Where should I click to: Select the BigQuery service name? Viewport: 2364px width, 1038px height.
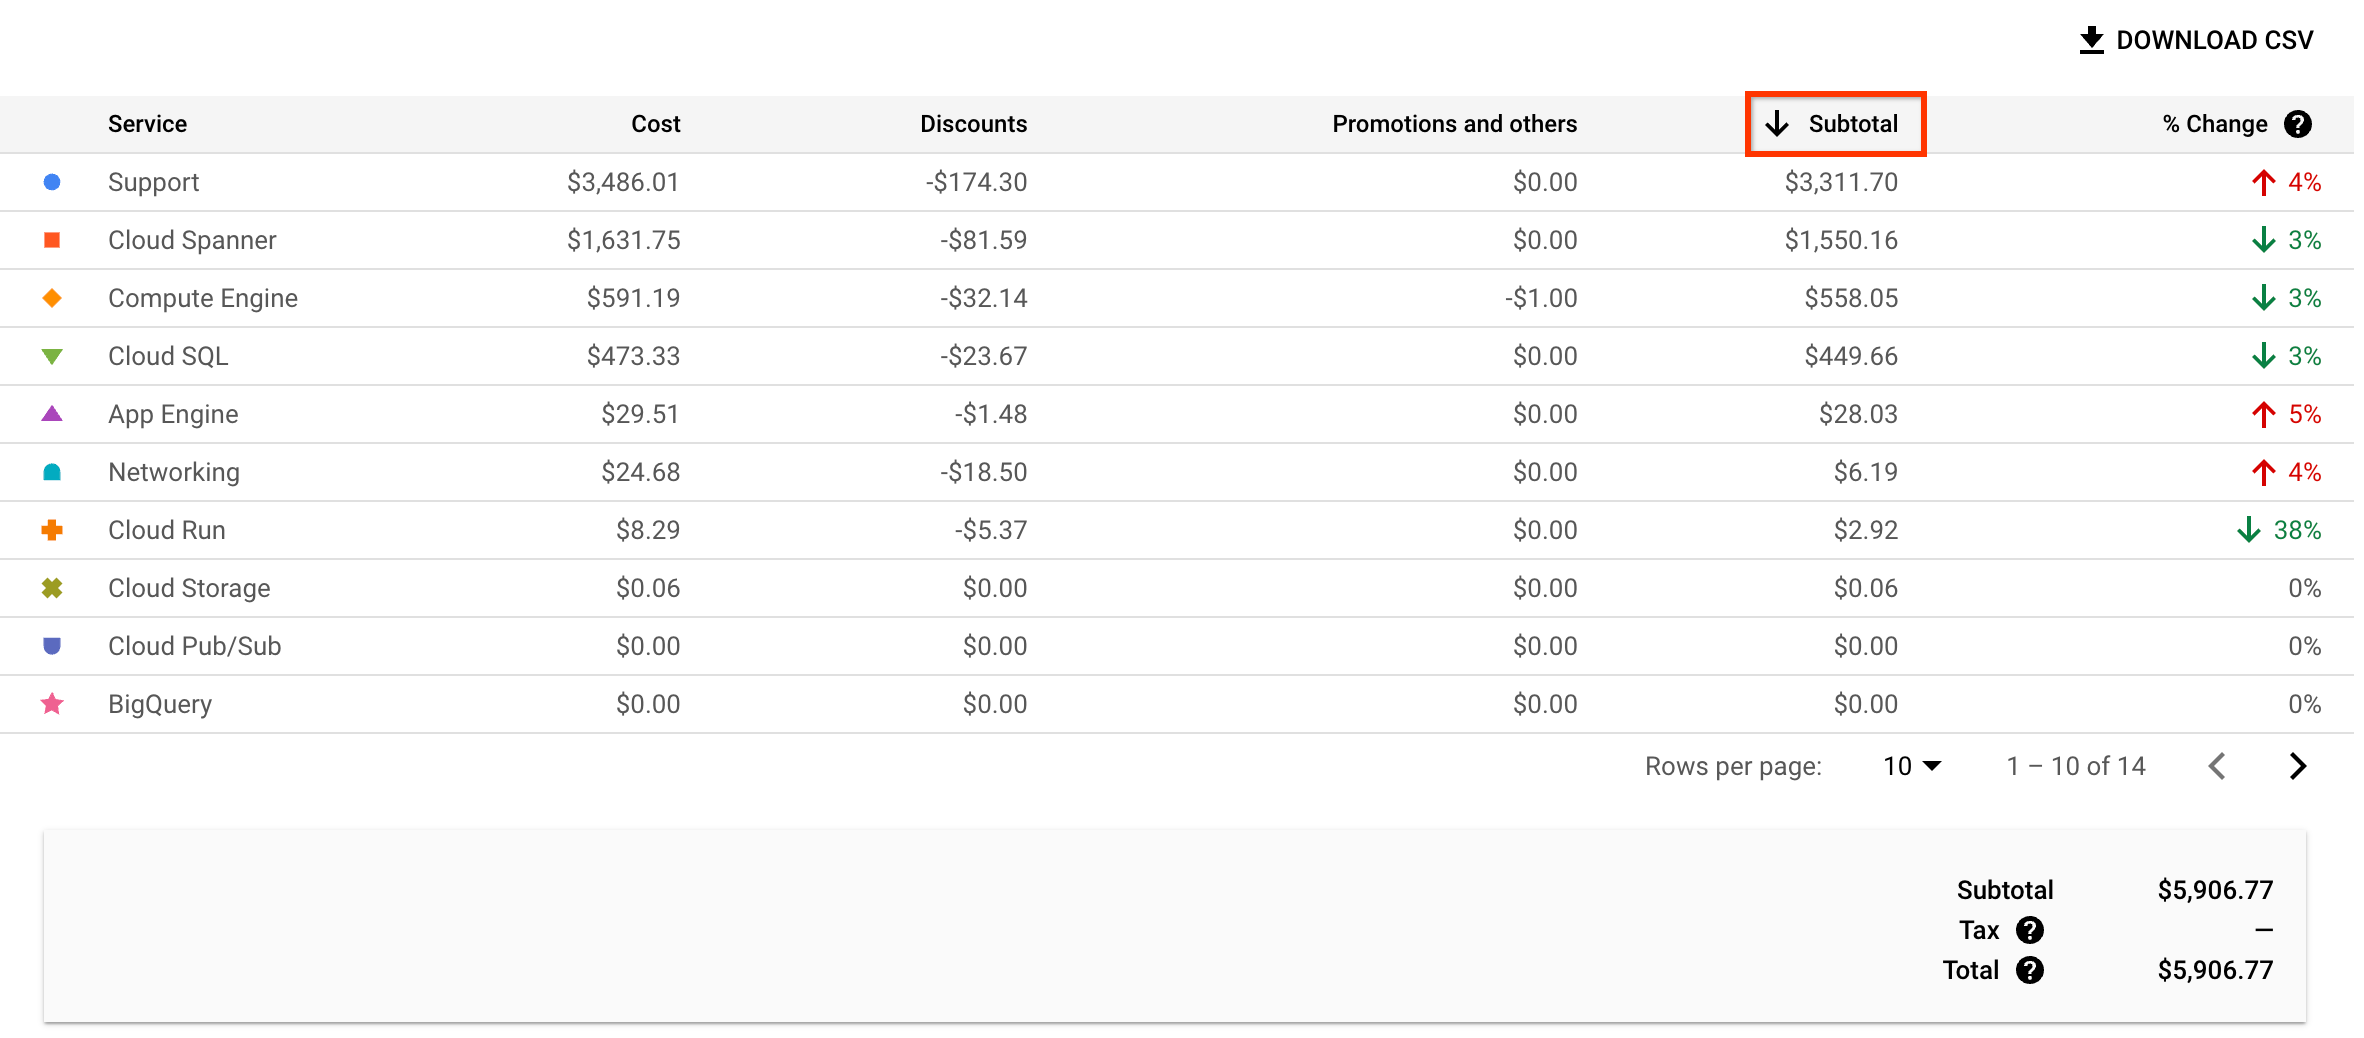[160, 704]
